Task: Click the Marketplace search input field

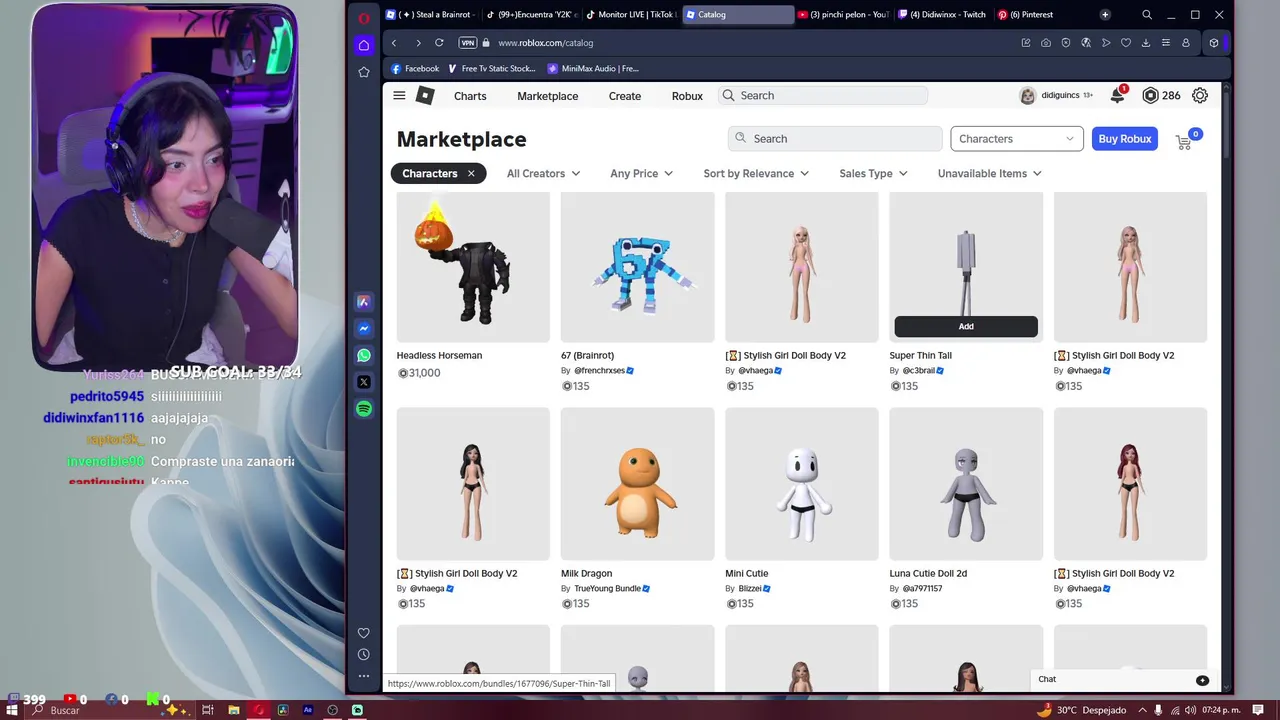Action: [x=835, y=139]
